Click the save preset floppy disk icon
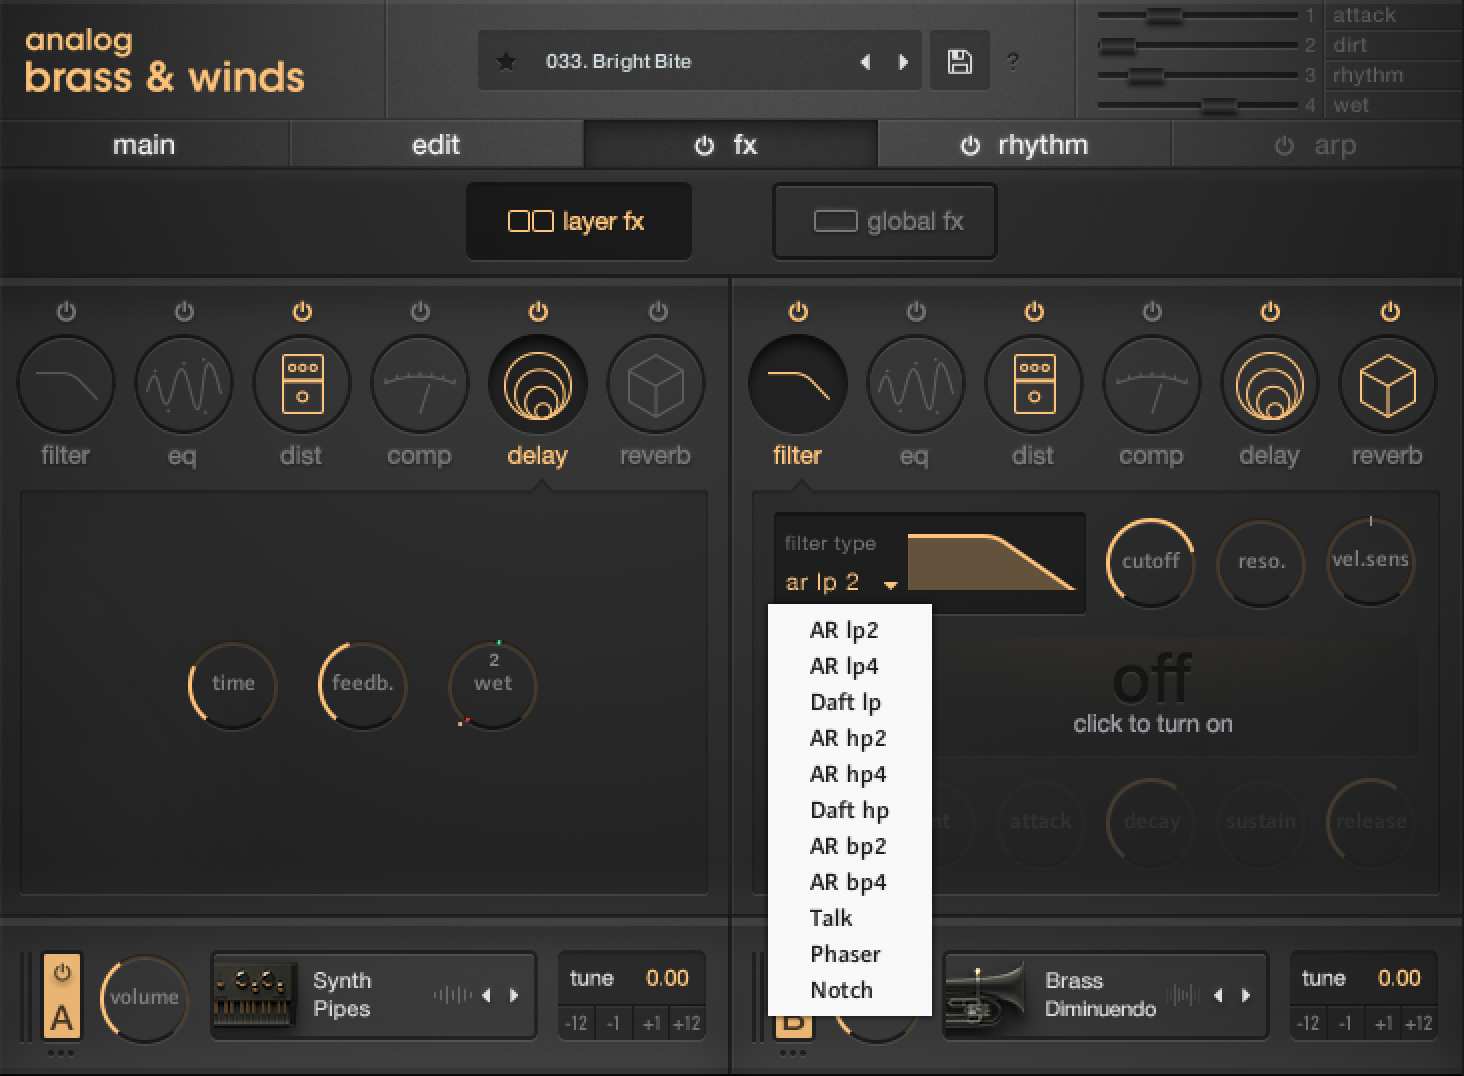Screen dimensions: 1464x1076 (959, 62)
